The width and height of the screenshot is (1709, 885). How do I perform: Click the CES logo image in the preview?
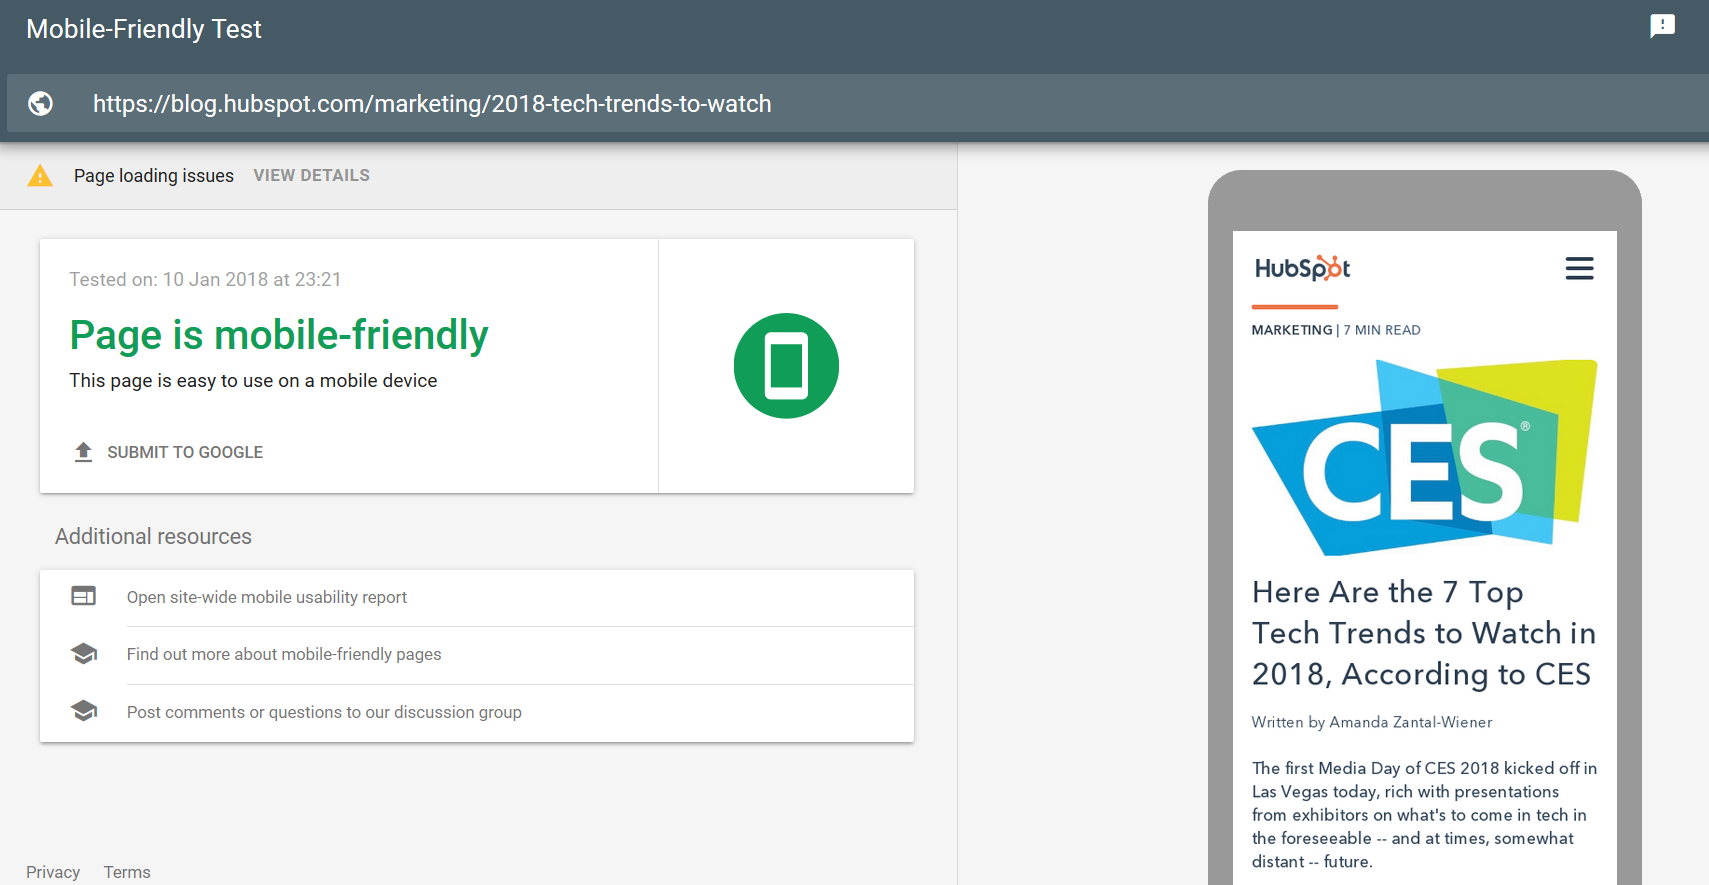(x=1424, y=458)
